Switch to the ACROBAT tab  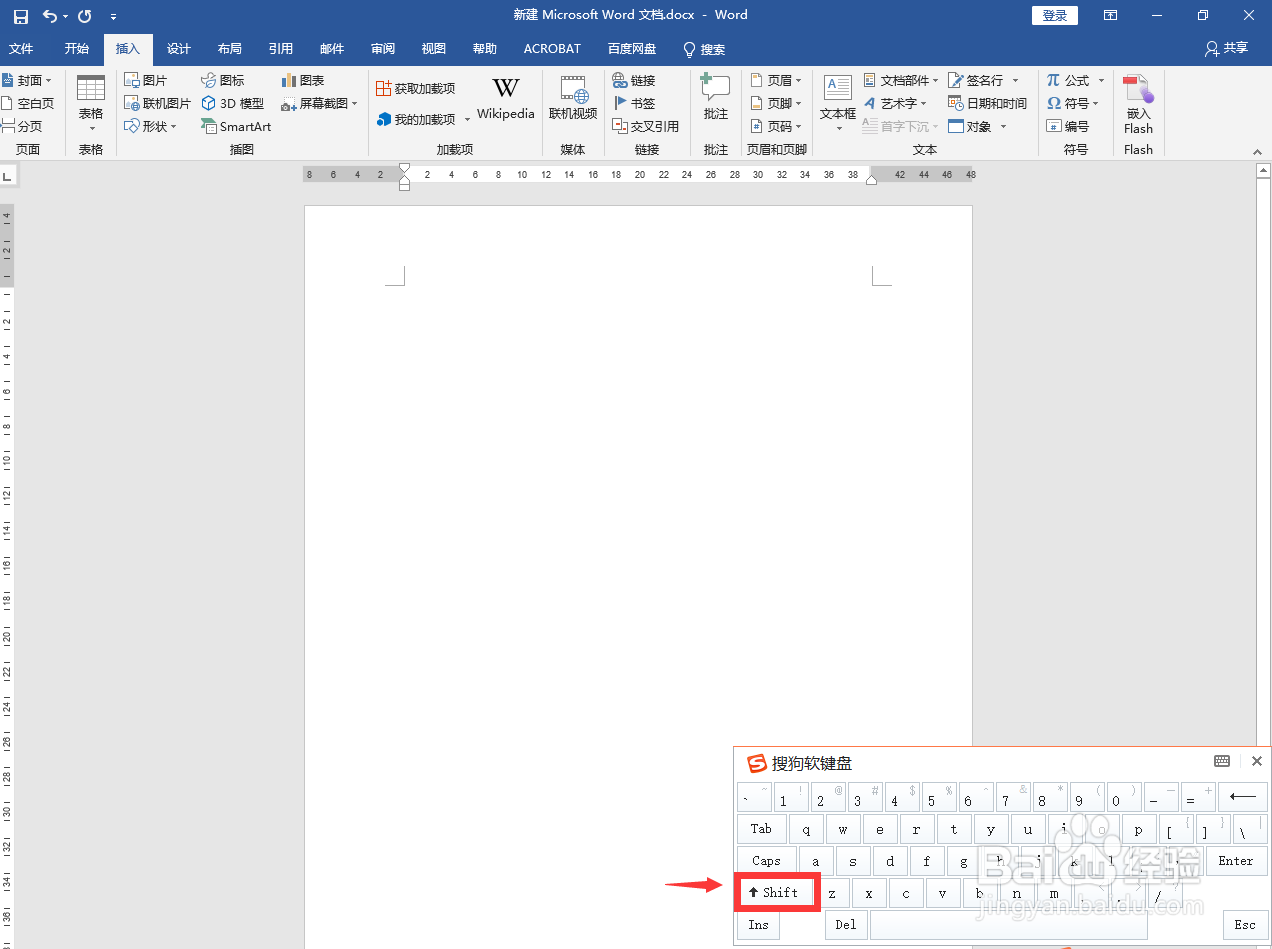click(552, 49)
